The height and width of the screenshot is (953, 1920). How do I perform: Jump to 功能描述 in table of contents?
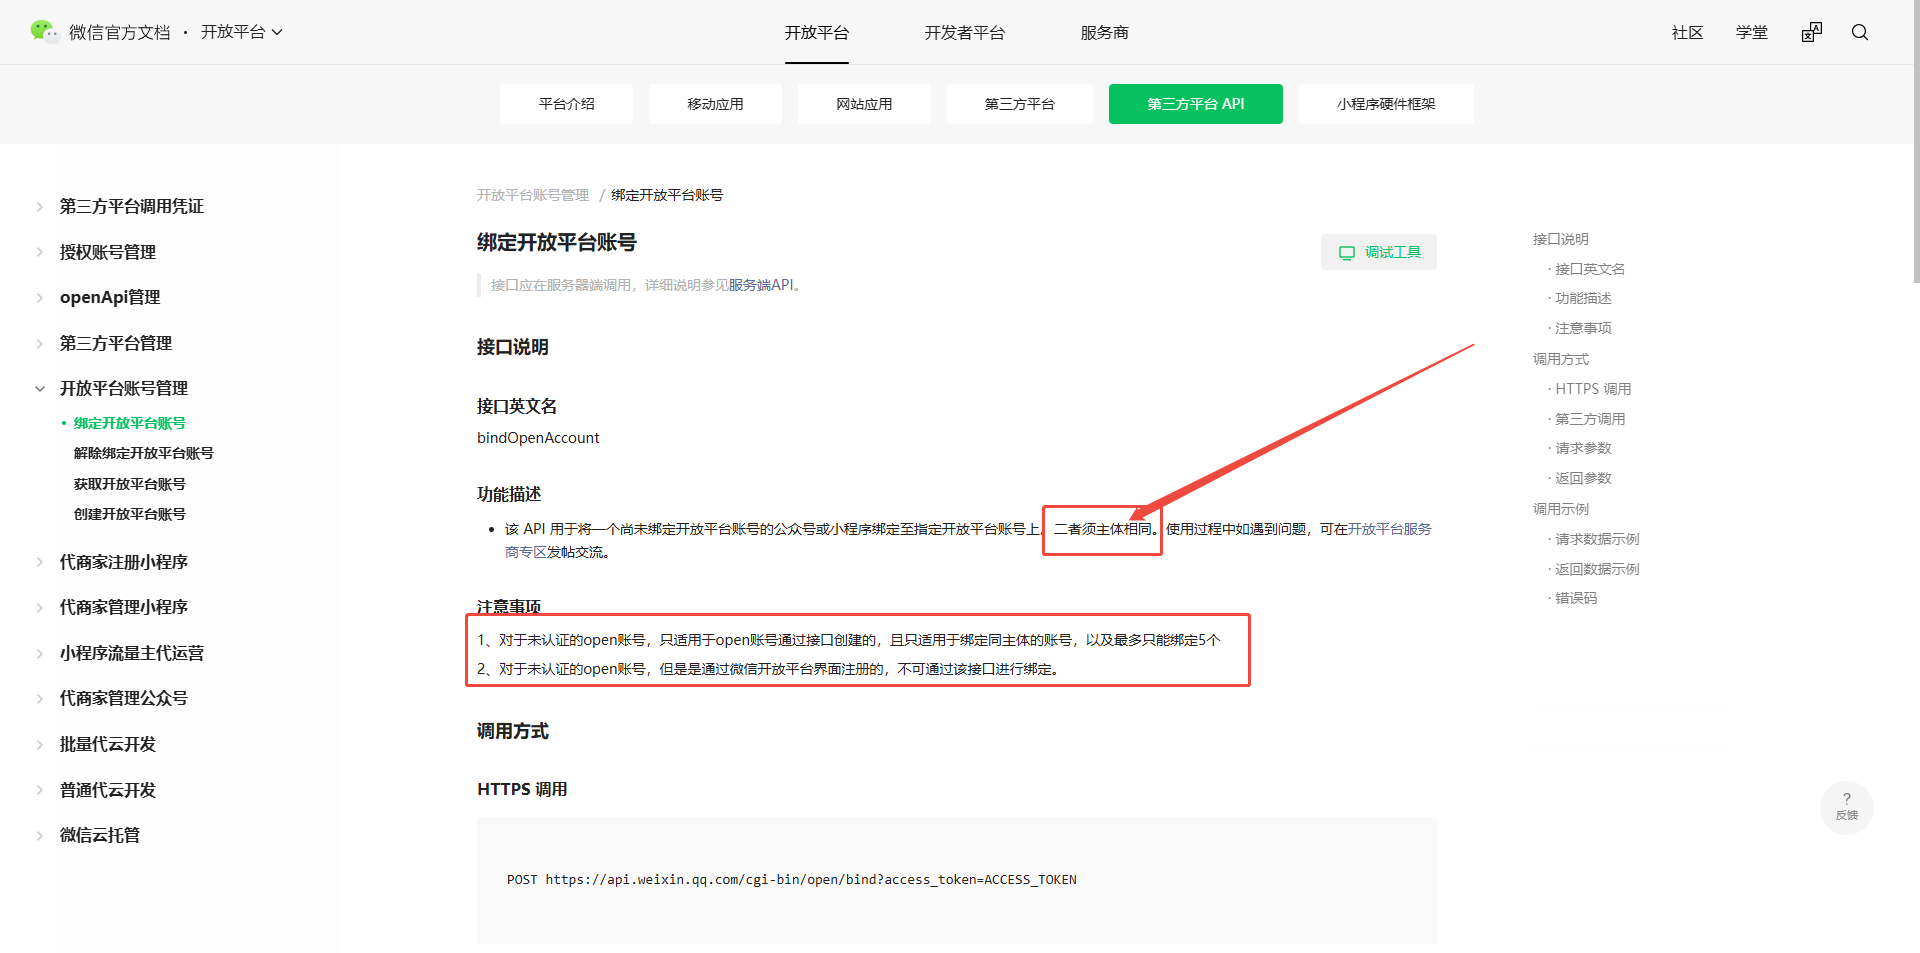click(x=1583, y=298)
